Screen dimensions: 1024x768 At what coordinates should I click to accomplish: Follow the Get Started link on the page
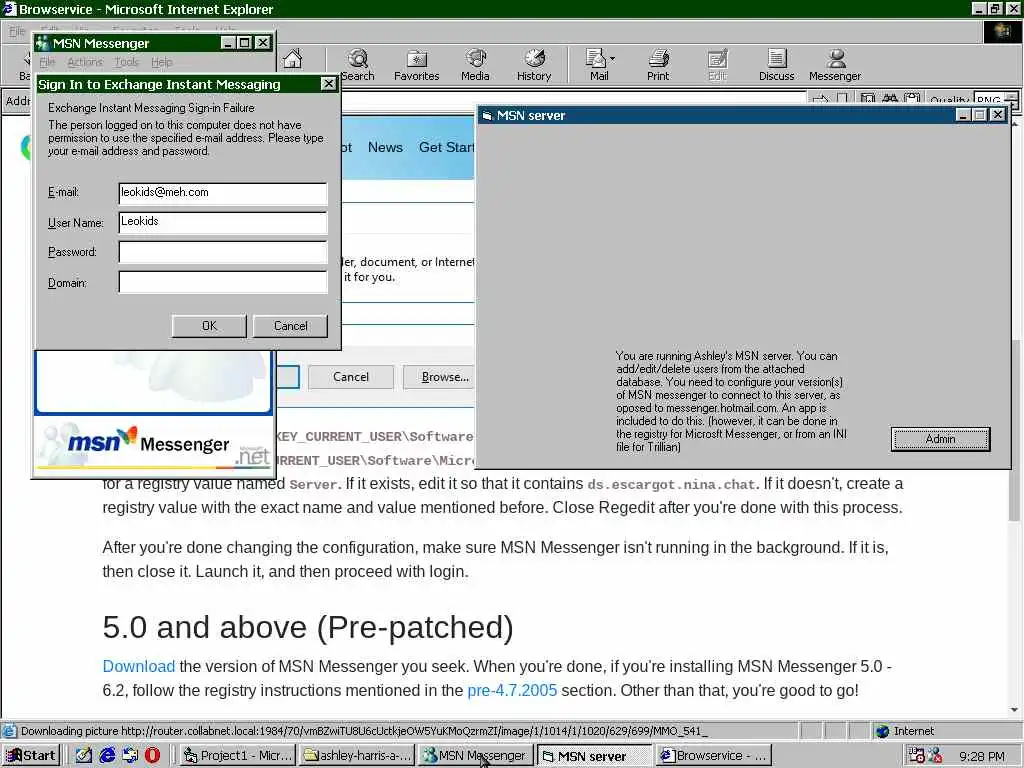tap(447, 148)
